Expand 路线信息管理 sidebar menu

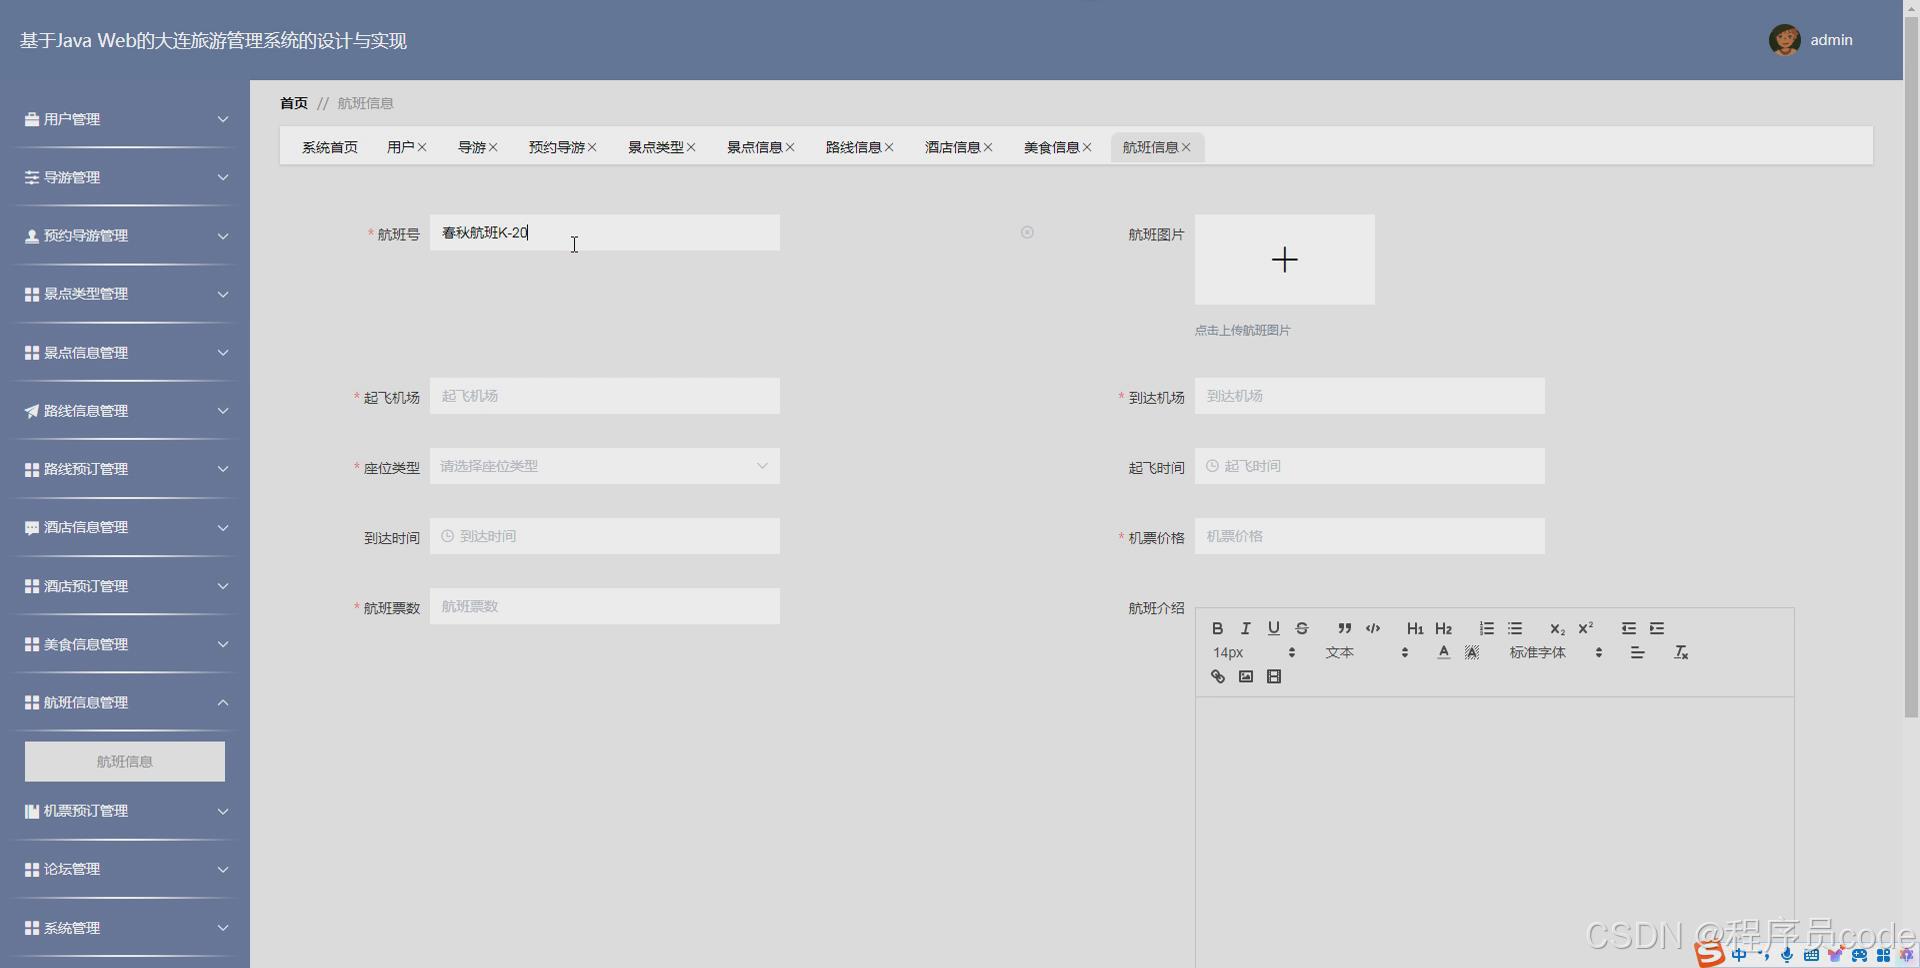click(x=125, y=411)
